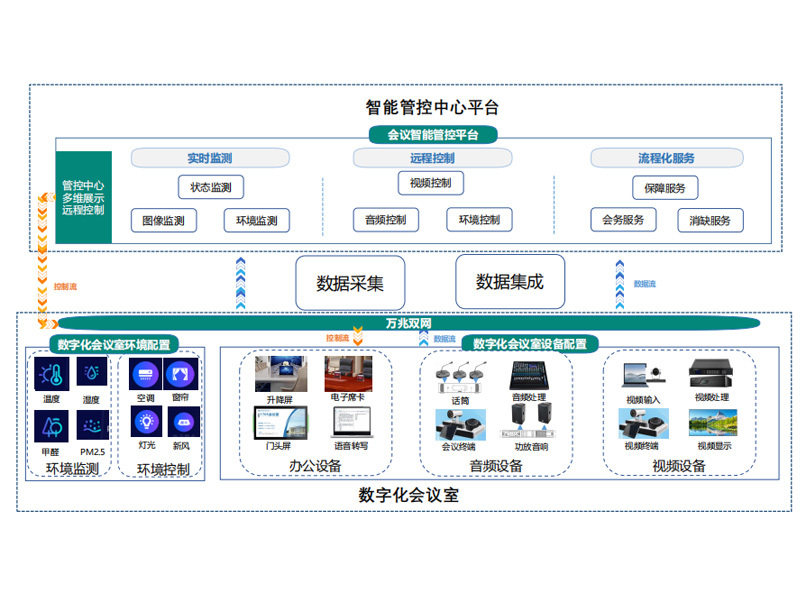Click the 万兆双网 green bar
800x600 pixels.
coord(409,323)
